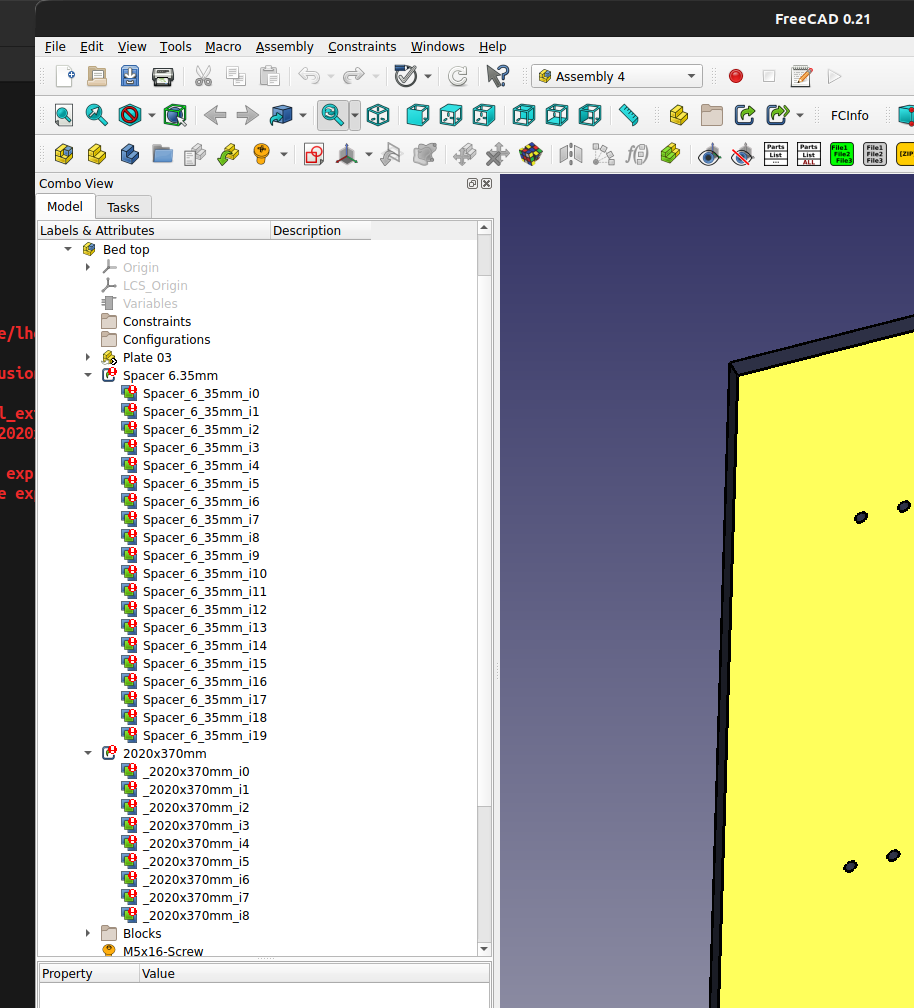Click the Value column header
Viewport: 914px width, 1008px height.
coord(314,973)
